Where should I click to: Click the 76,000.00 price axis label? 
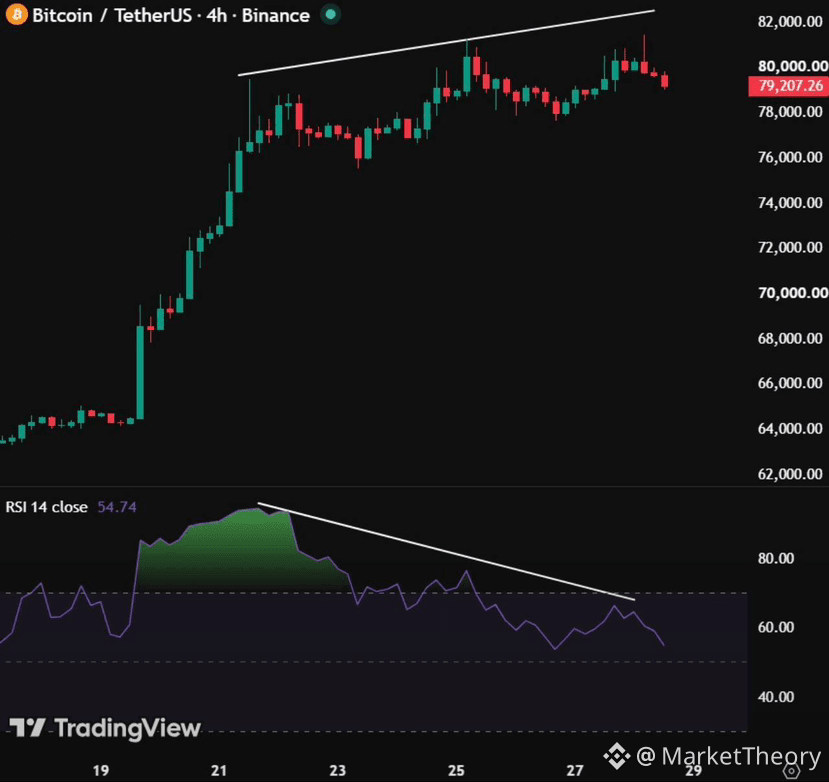click(x=790, y=157)
